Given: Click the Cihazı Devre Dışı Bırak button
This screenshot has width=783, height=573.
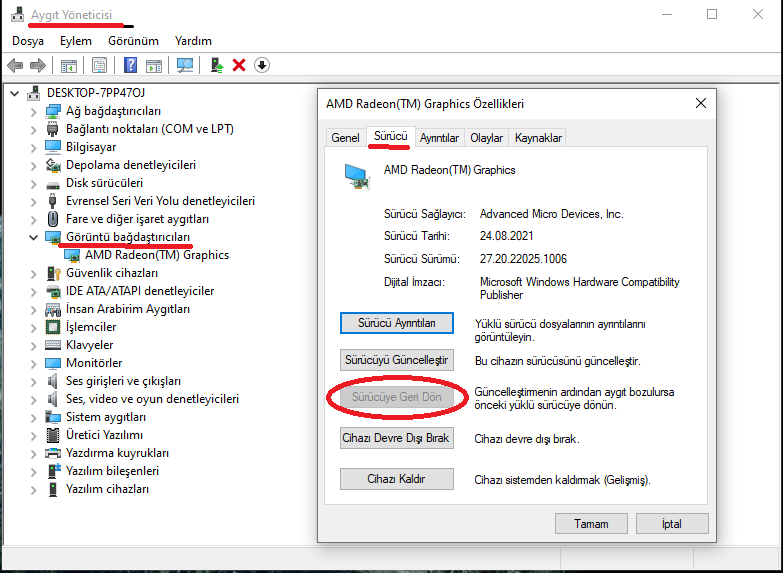Looking at the screenshot, I should 397,438.
